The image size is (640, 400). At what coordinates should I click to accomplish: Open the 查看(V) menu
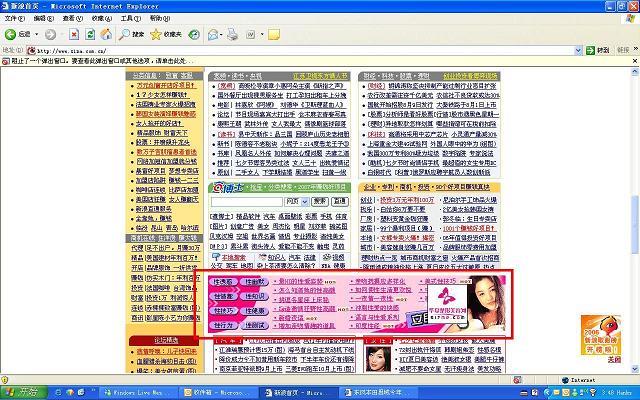[73, 18]
